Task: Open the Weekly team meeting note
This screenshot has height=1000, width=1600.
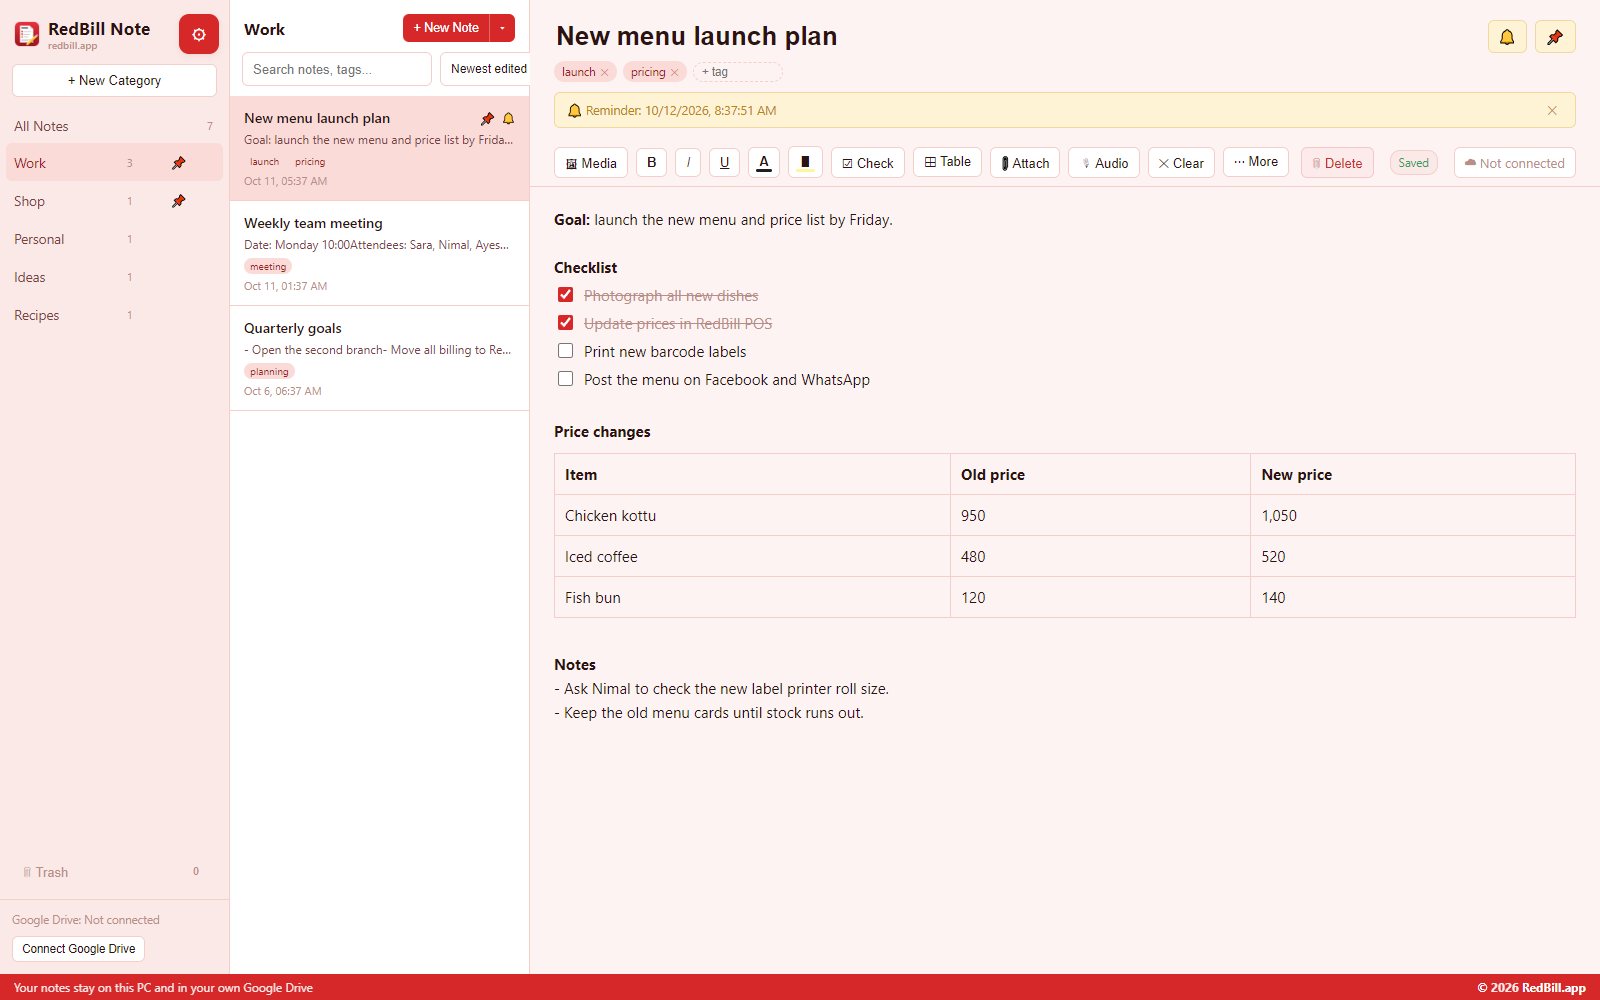Action: (379, 253)
